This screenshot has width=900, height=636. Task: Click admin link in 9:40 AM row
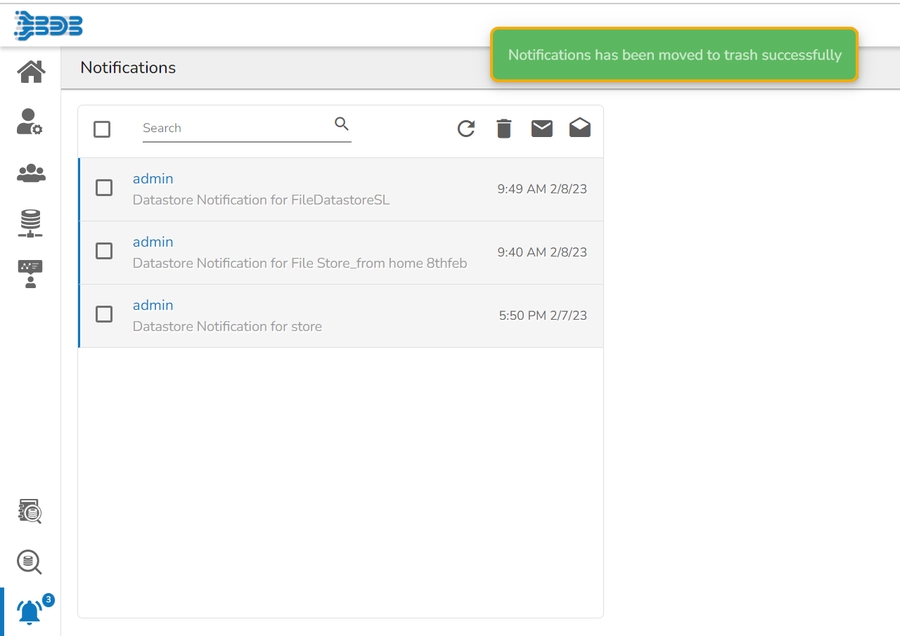point(153,242)
